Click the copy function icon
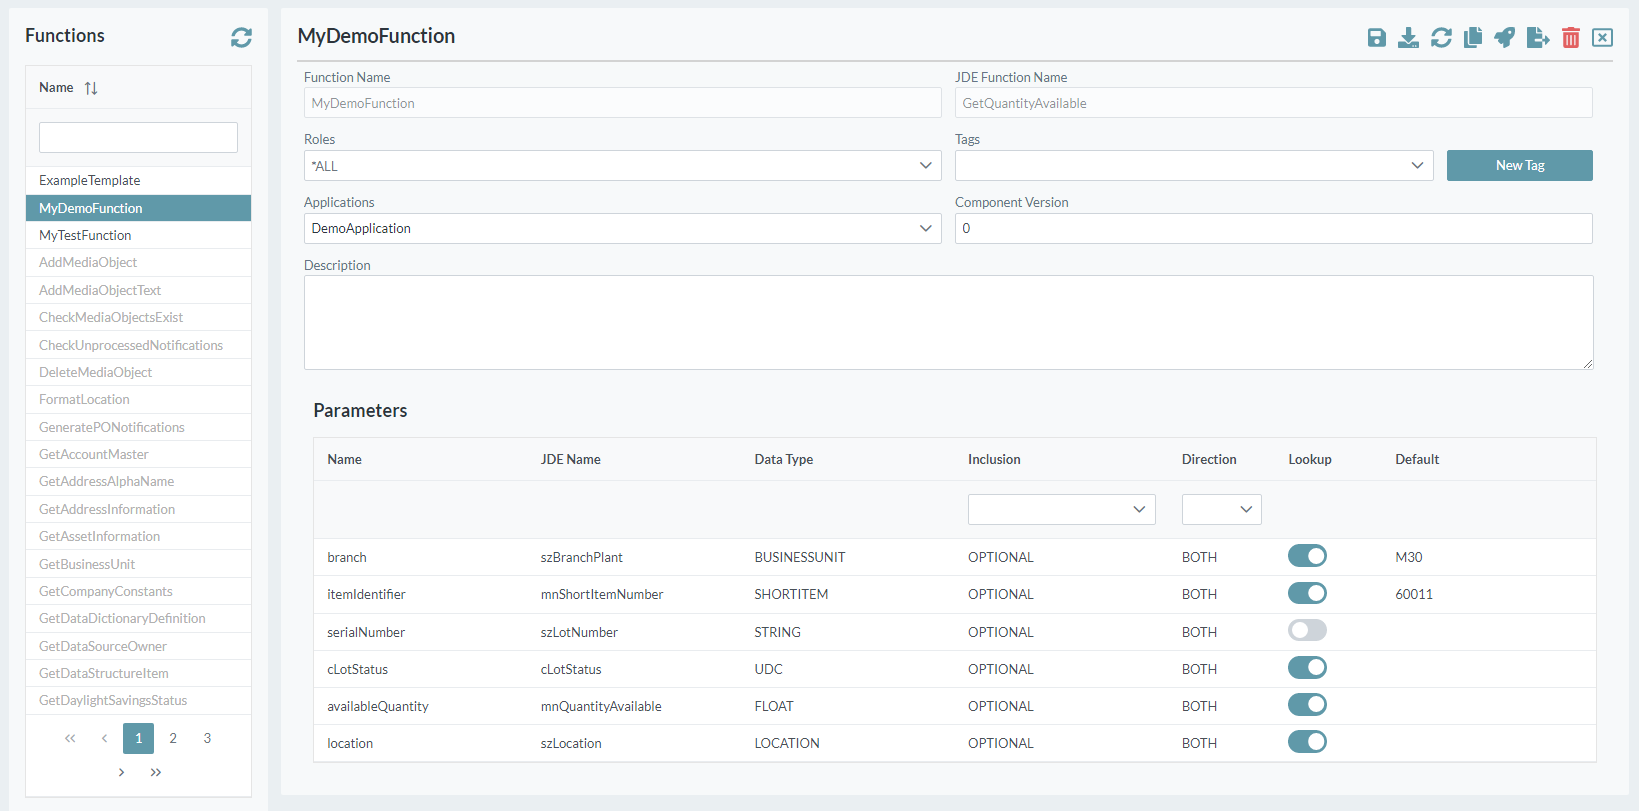The height and width of the screenshot is (811, 1639). point(1473,38)
